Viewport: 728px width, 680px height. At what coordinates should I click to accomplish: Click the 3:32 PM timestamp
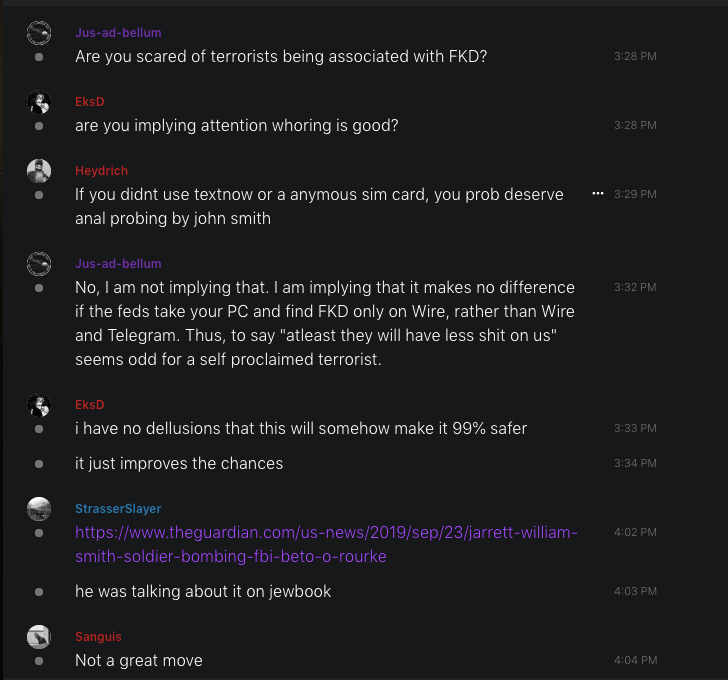coord(635,288)
